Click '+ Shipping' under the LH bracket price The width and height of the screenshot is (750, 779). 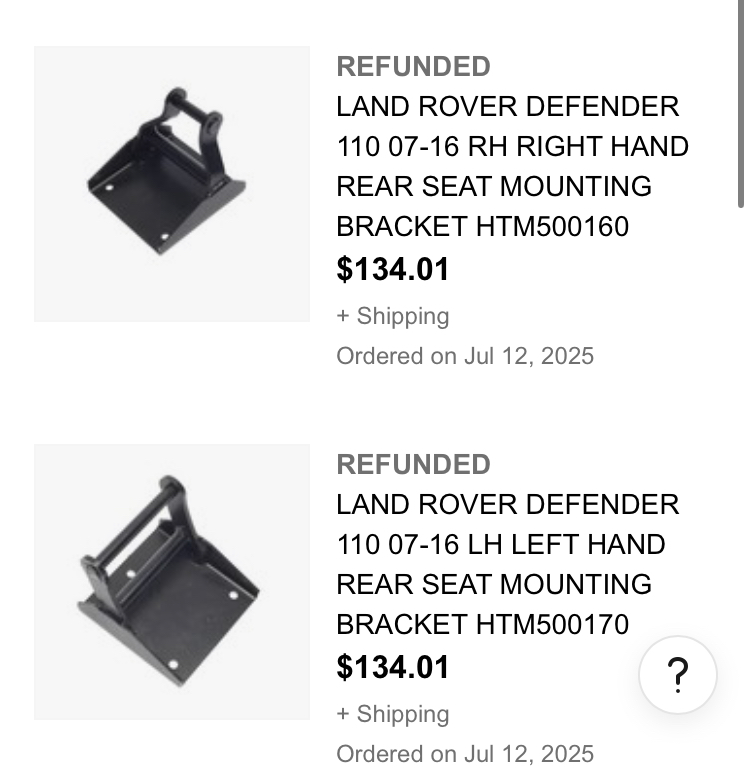point(393,714)
